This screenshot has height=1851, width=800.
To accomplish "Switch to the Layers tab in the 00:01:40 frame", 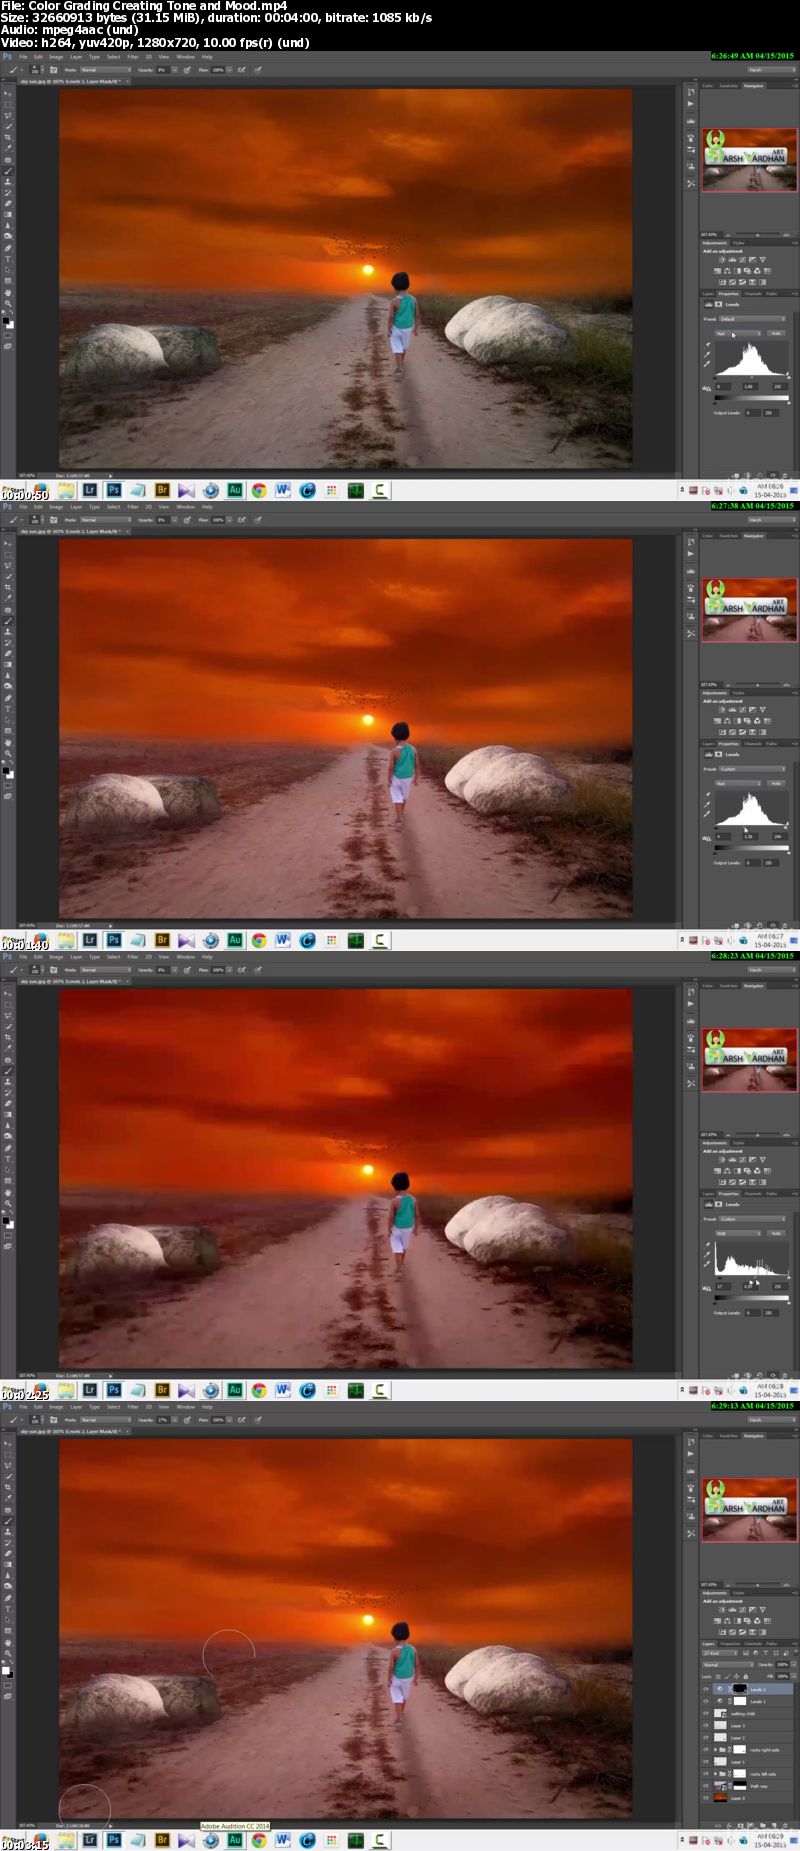I will (x=708, y=744).
